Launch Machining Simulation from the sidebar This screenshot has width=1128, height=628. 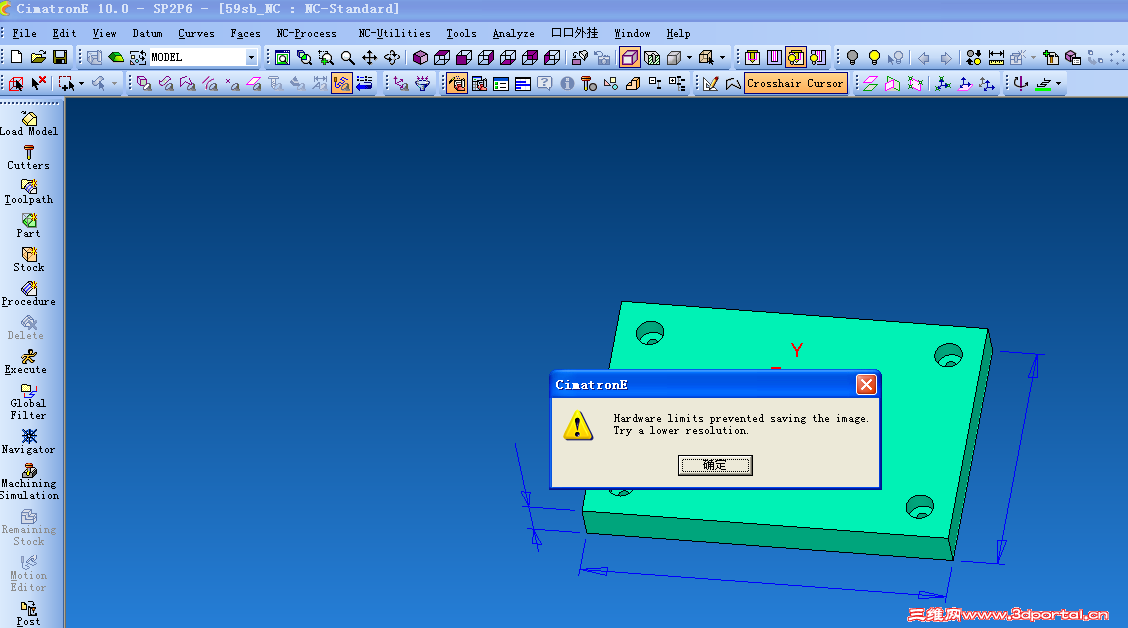tap(29, 481)
